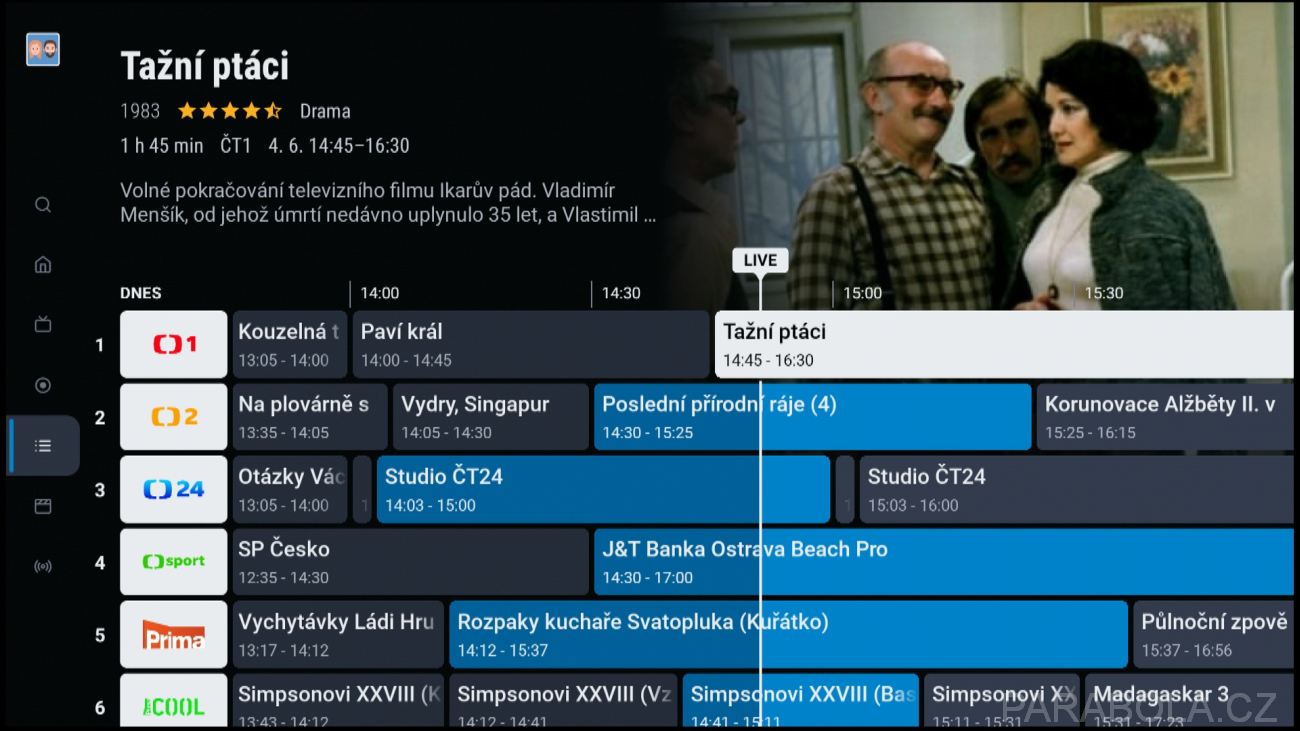Open Poslední přírodní ráje (4) program

(813, 417)
